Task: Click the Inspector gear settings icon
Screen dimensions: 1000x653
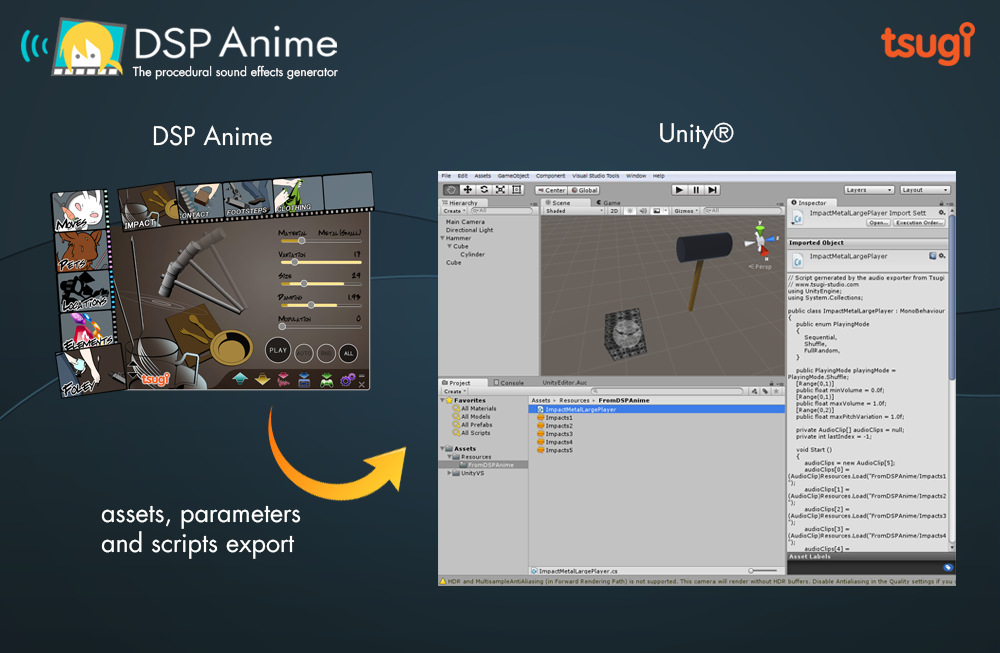Action: pyautogui.click(x=942, y=212)
